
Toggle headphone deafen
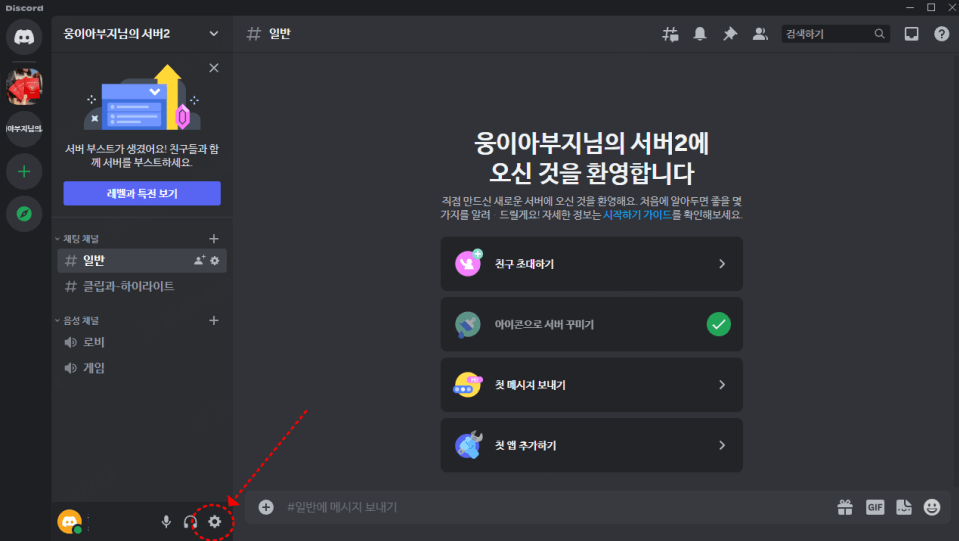[x=190, y=521]
